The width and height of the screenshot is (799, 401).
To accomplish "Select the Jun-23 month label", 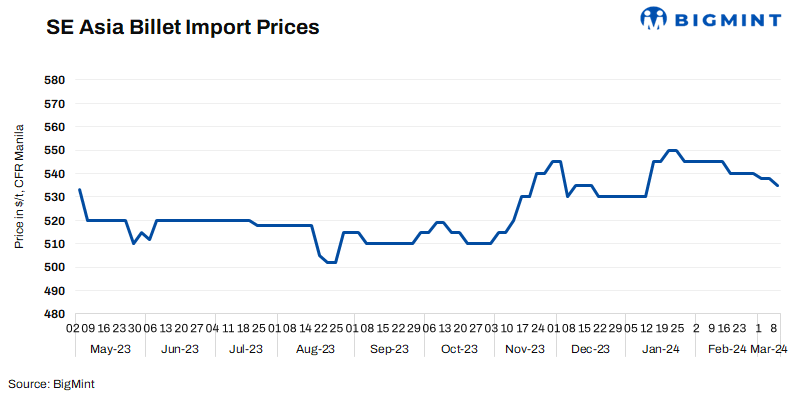I will click(178, 349).
